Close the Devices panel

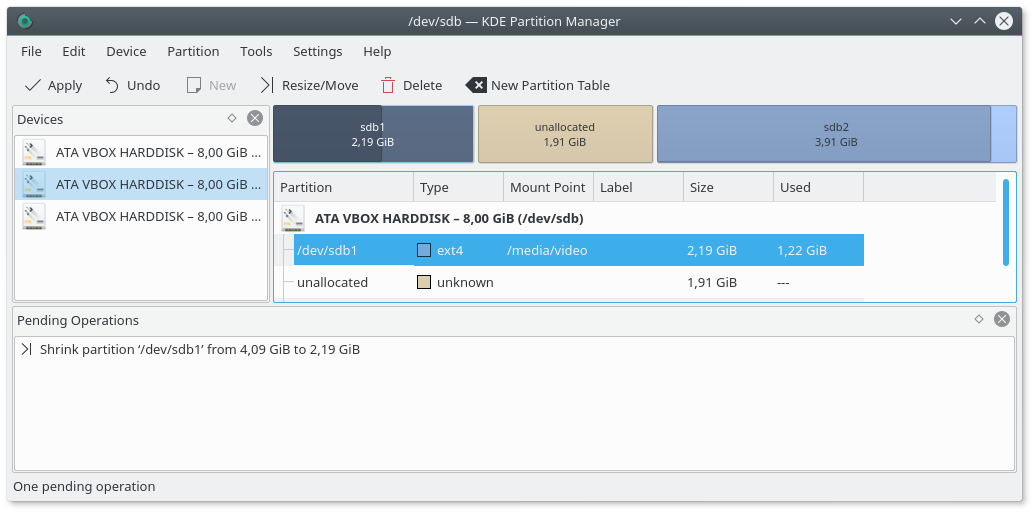pos(255,118)
